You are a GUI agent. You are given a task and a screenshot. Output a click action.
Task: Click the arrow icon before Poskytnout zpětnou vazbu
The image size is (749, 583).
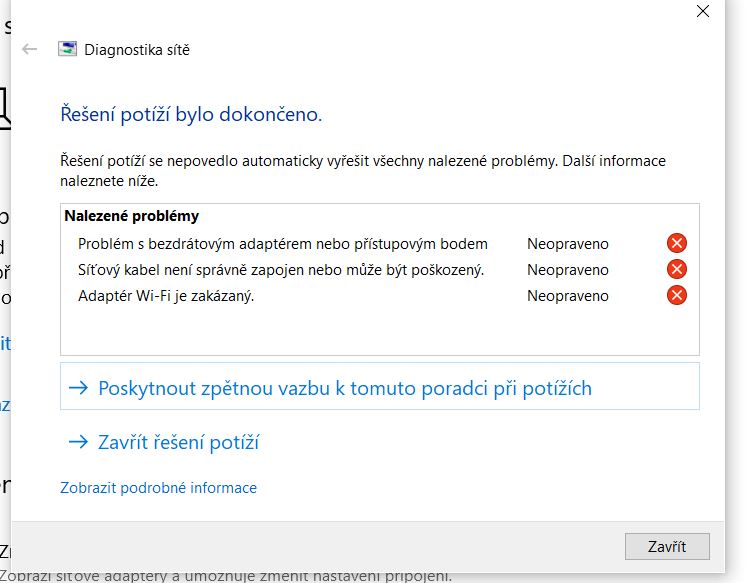(x=78, y=388)
